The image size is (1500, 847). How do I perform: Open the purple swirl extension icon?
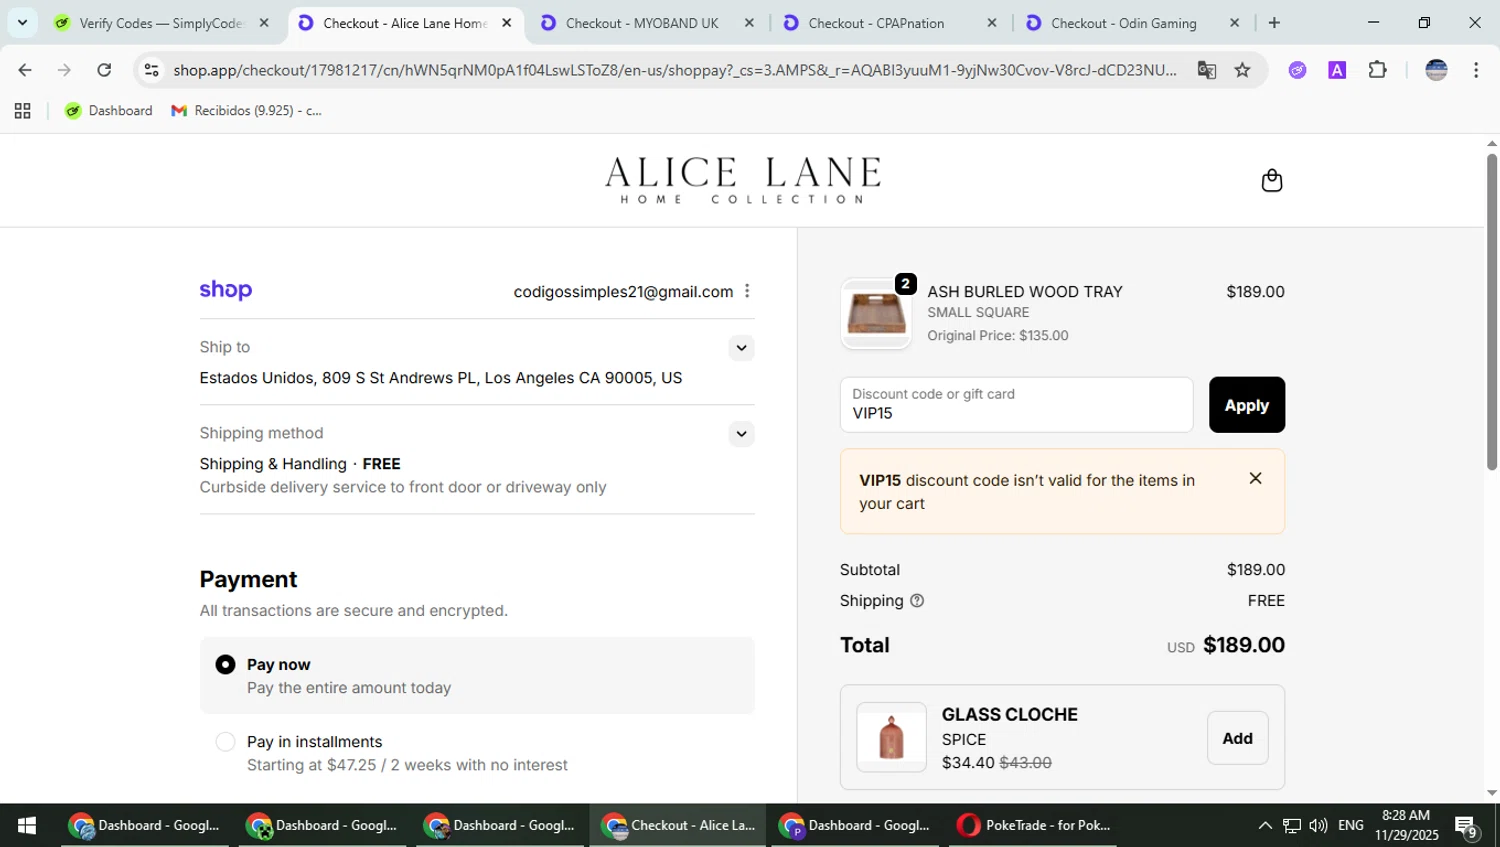point(1297,70)
